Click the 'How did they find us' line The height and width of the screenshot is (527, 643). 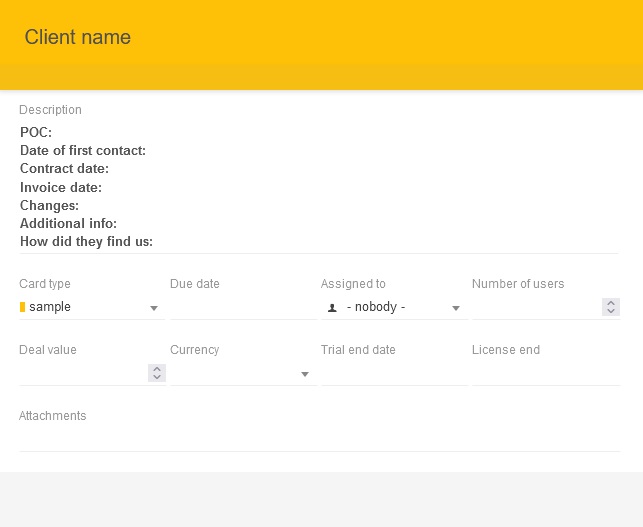click(x=86, y=242)
